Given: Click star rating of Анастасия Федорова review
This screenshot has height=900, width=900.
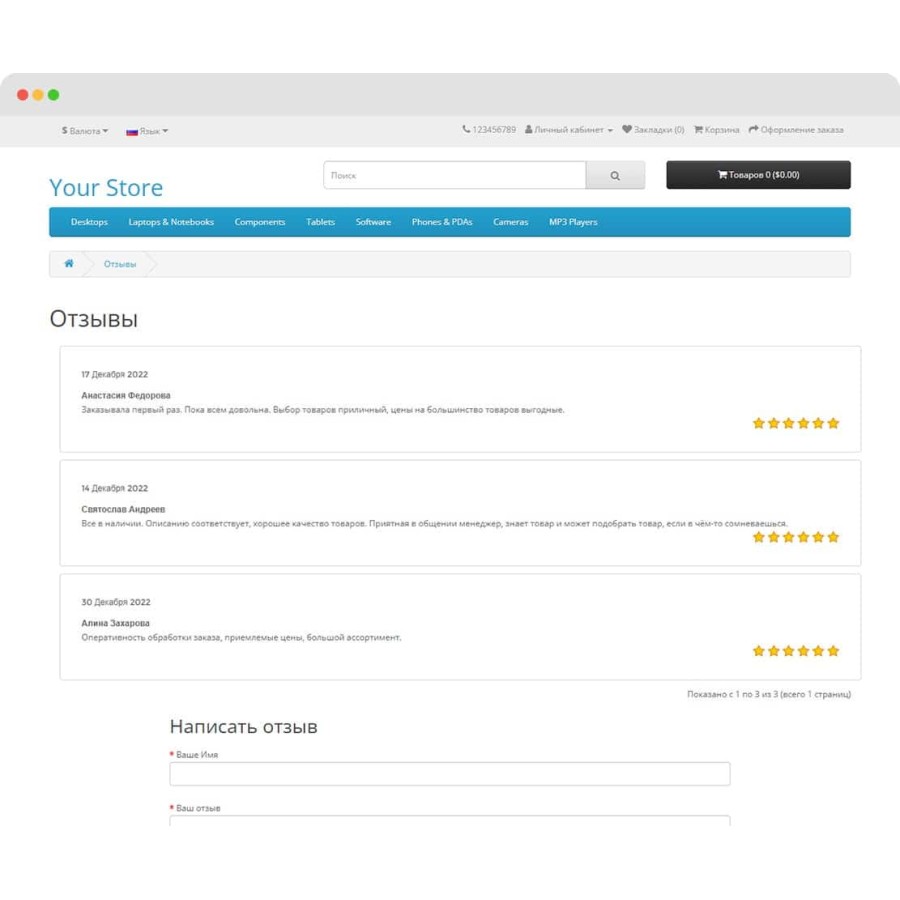Looking at the screenshot, I should (x=796, y=424).
